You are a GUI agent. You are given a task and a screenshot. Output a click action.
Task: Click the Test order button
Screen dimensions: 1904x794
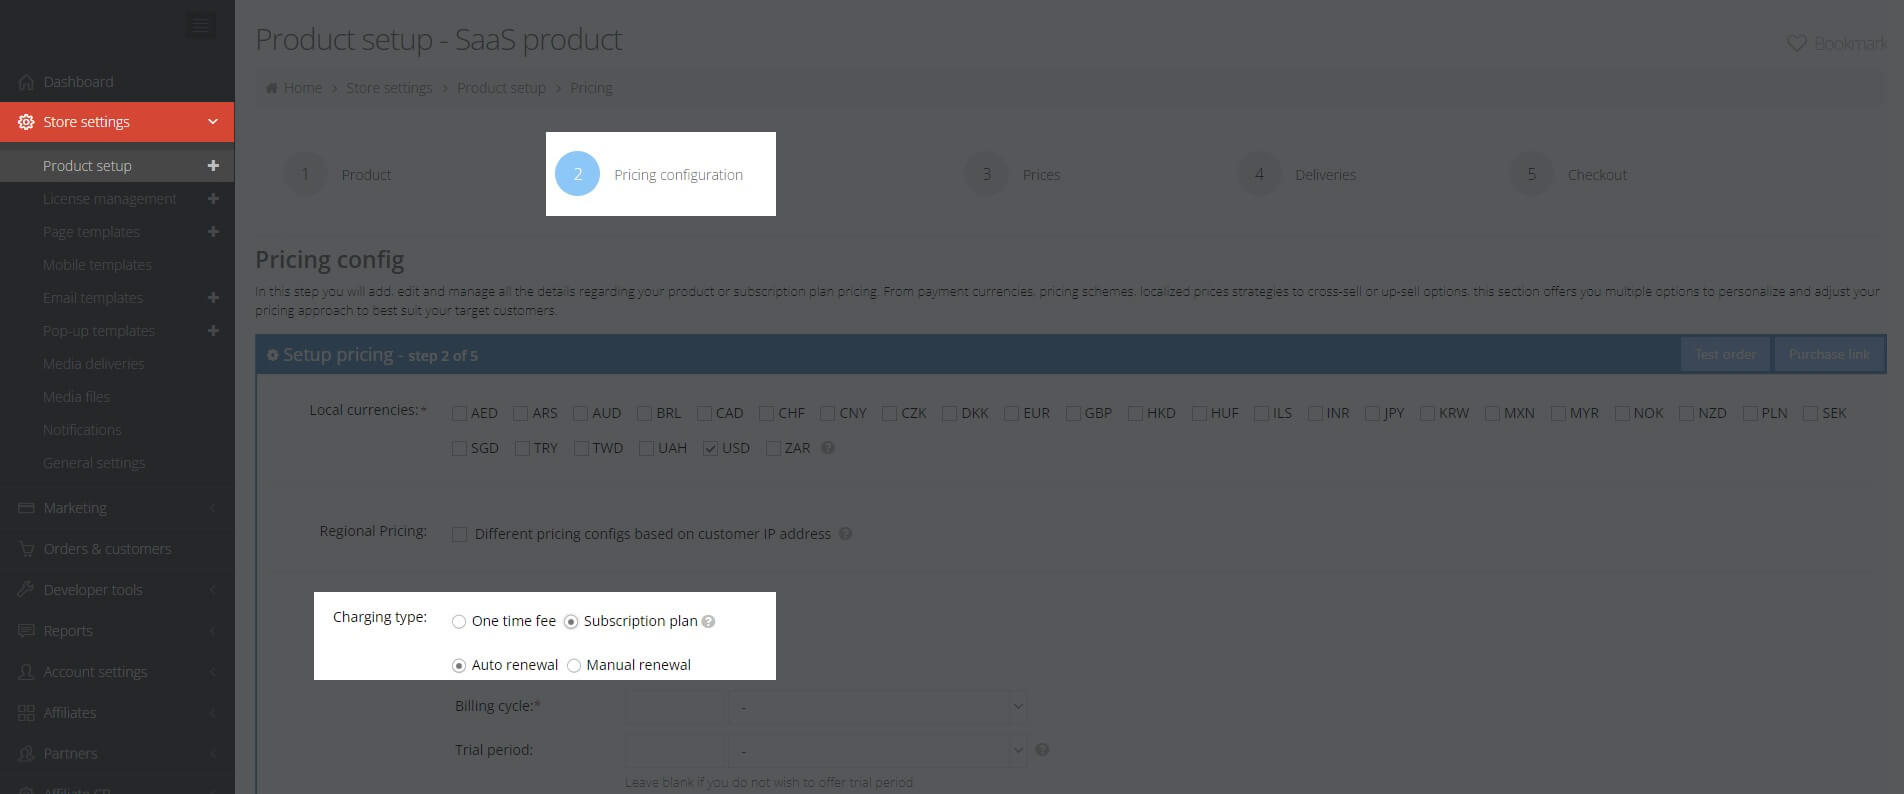1725,355
